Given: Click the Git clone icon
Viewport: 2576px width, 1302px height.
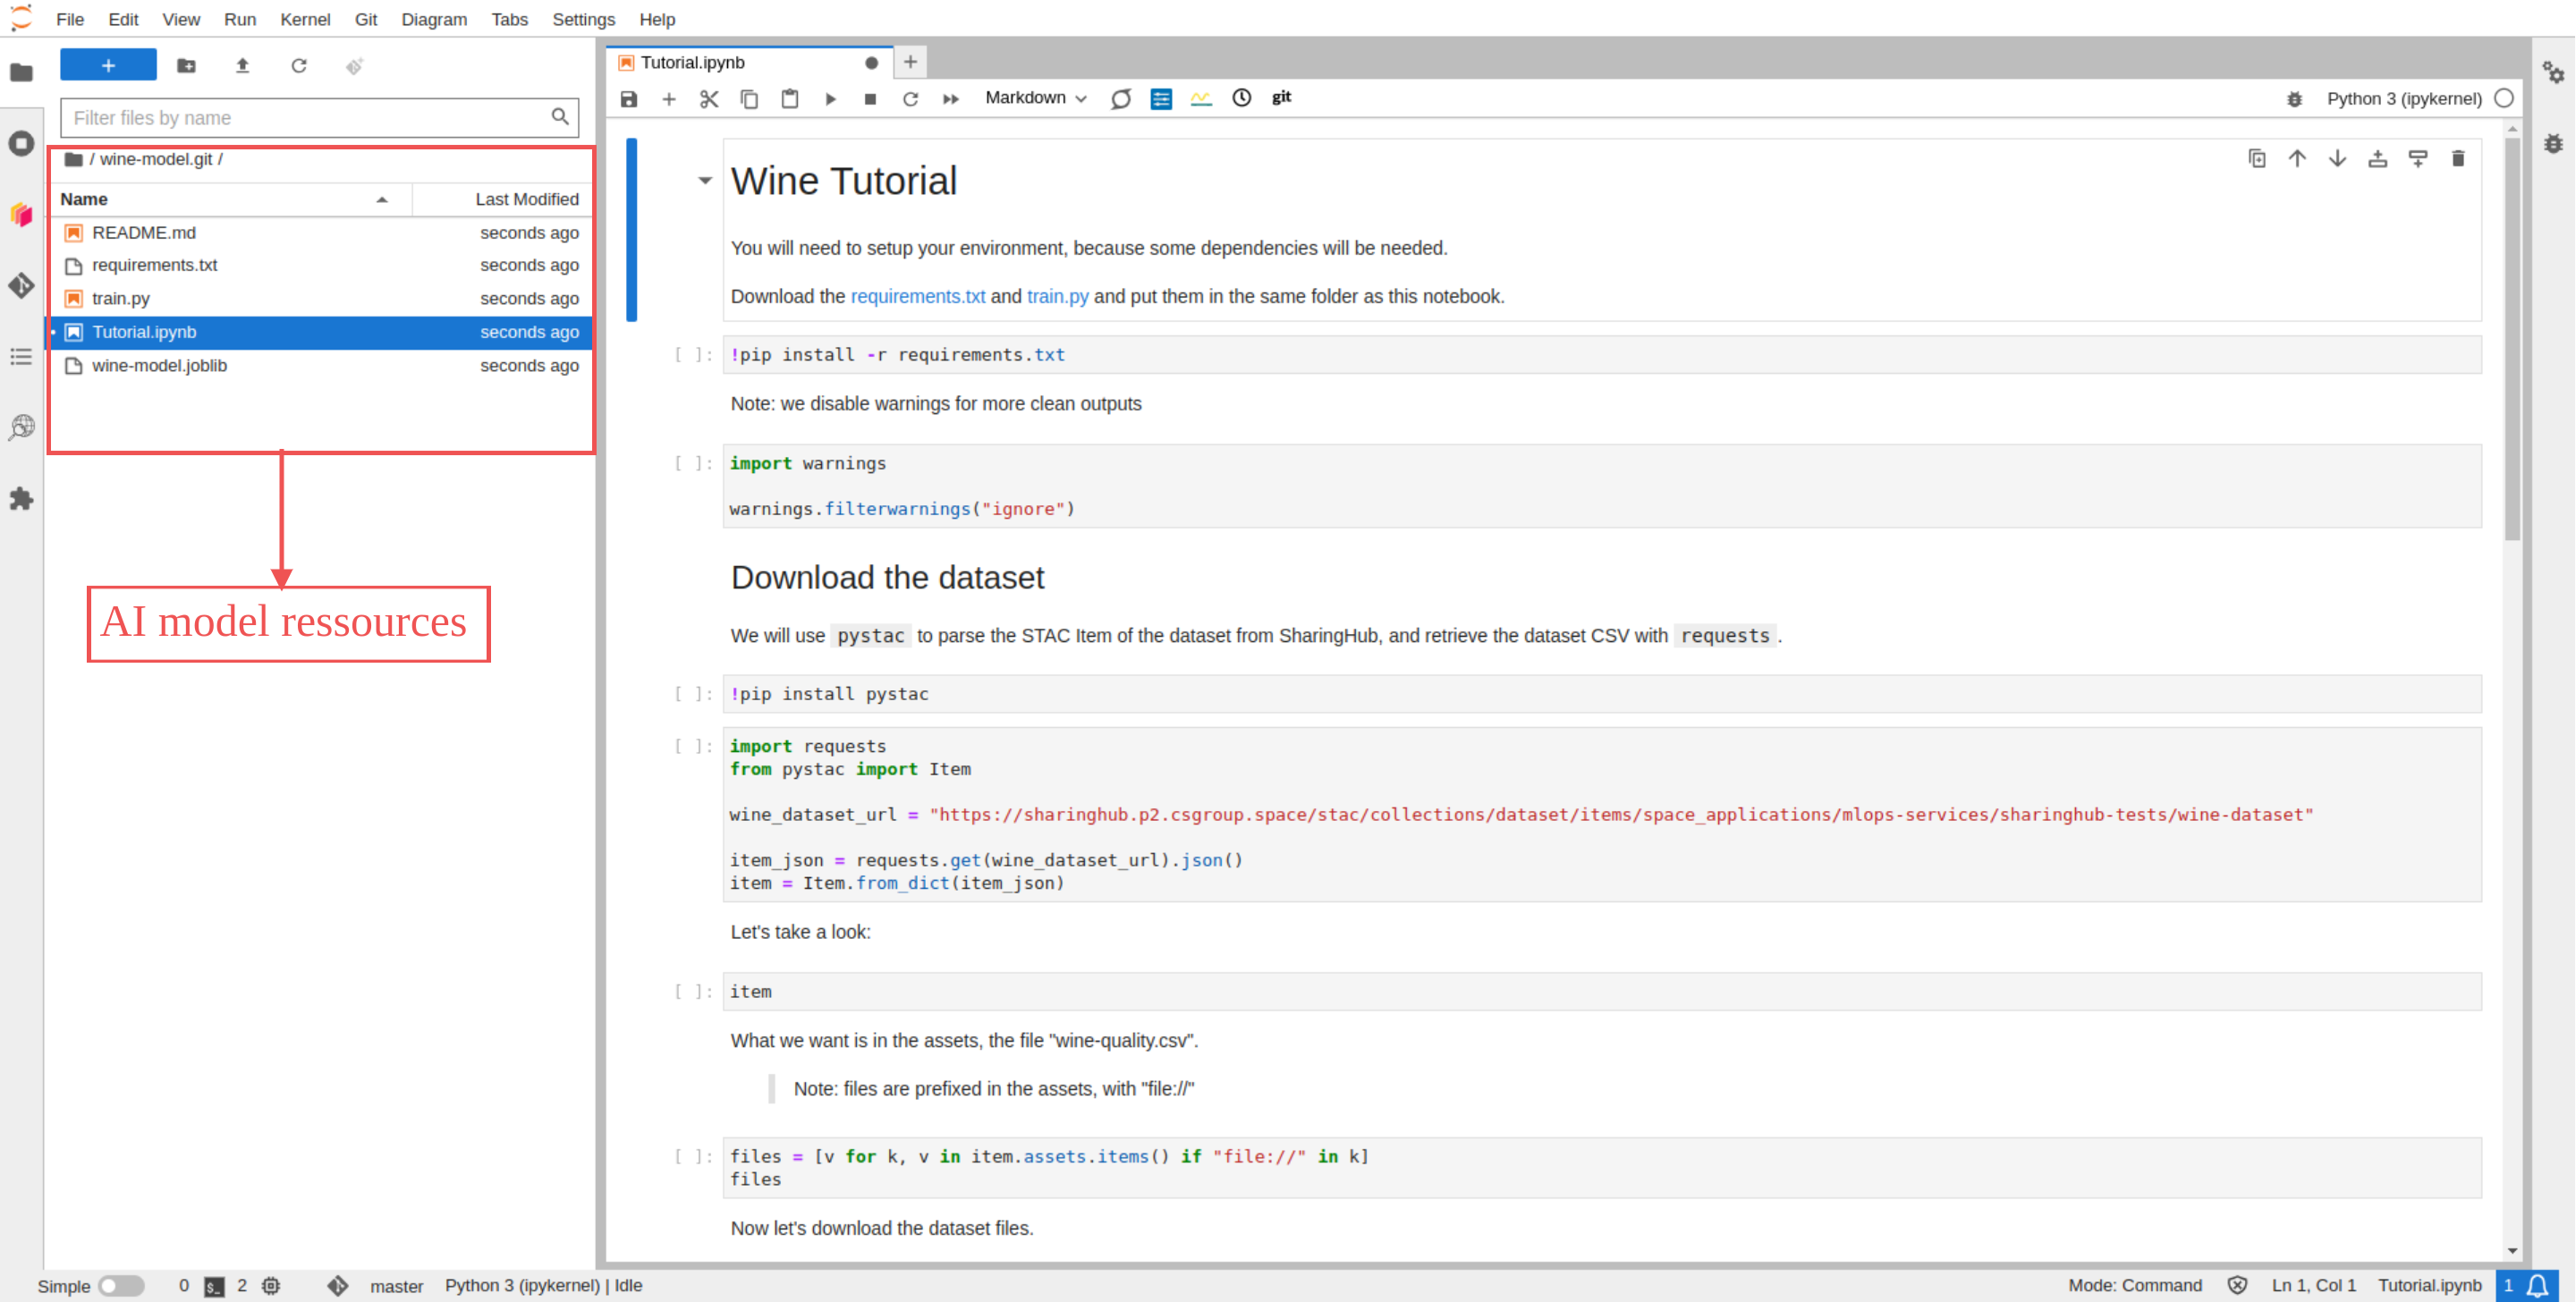Looking at the screenshot, I should coord(354,65).
